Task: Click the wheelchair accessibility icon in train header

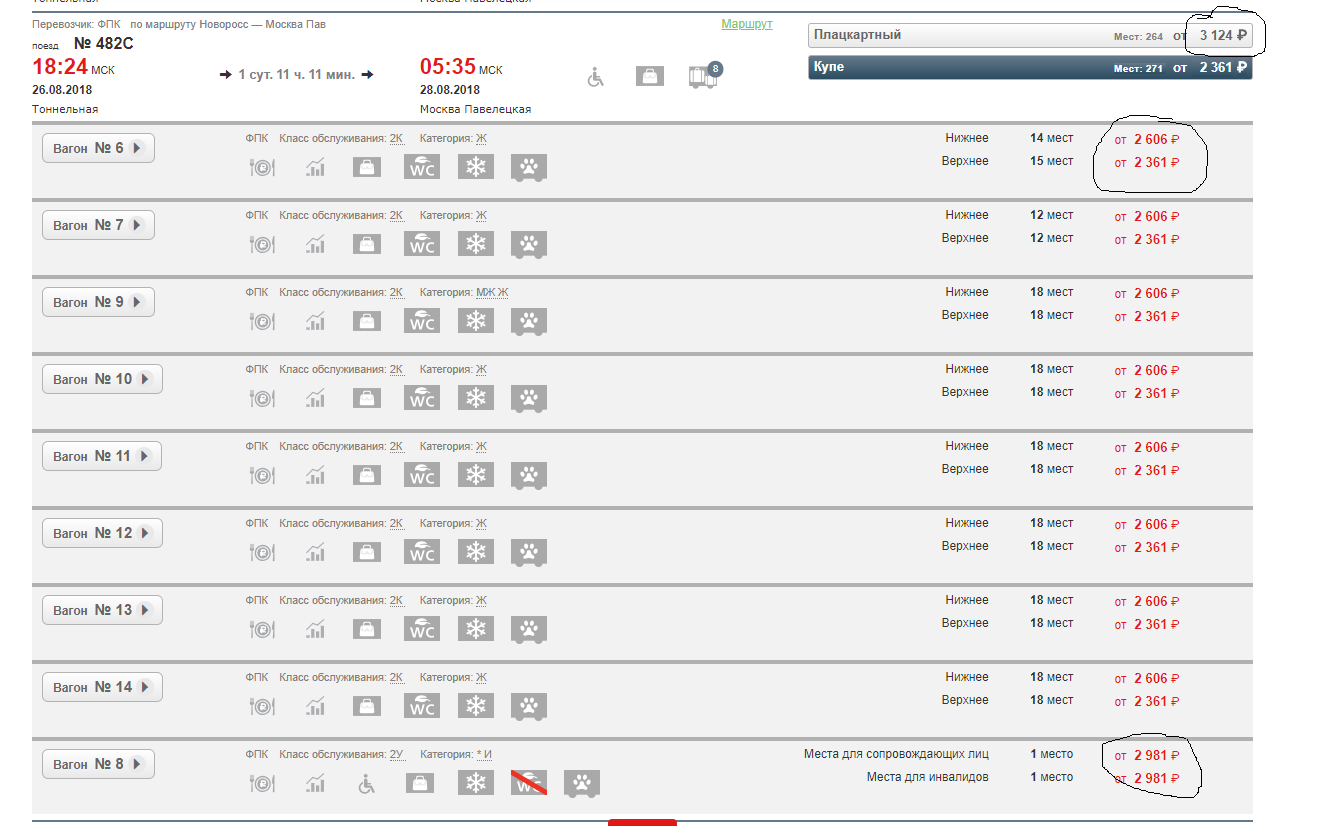Action: coord(596,76)
